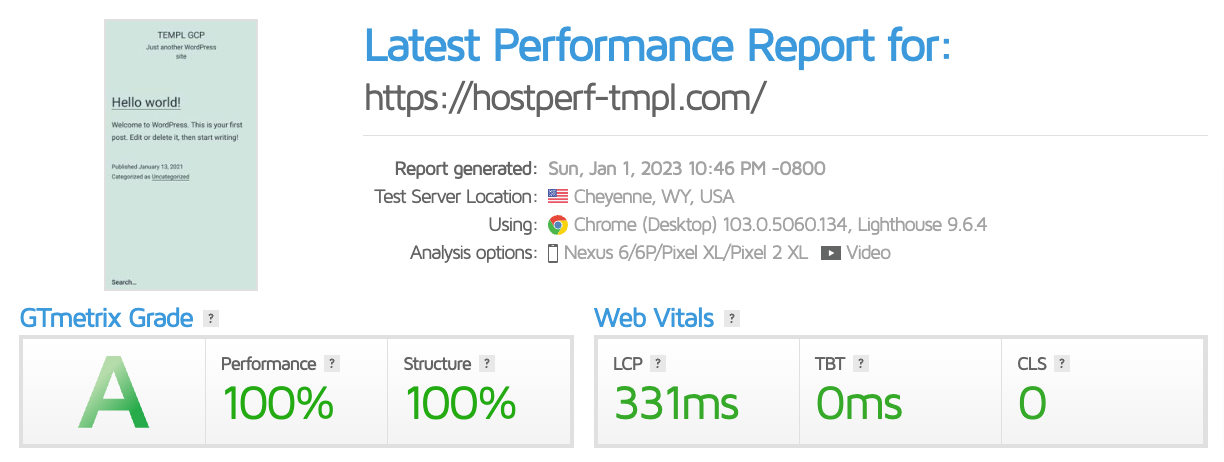
Task: Open the site screenshot thumbnail
Action: tap(181, 155)
